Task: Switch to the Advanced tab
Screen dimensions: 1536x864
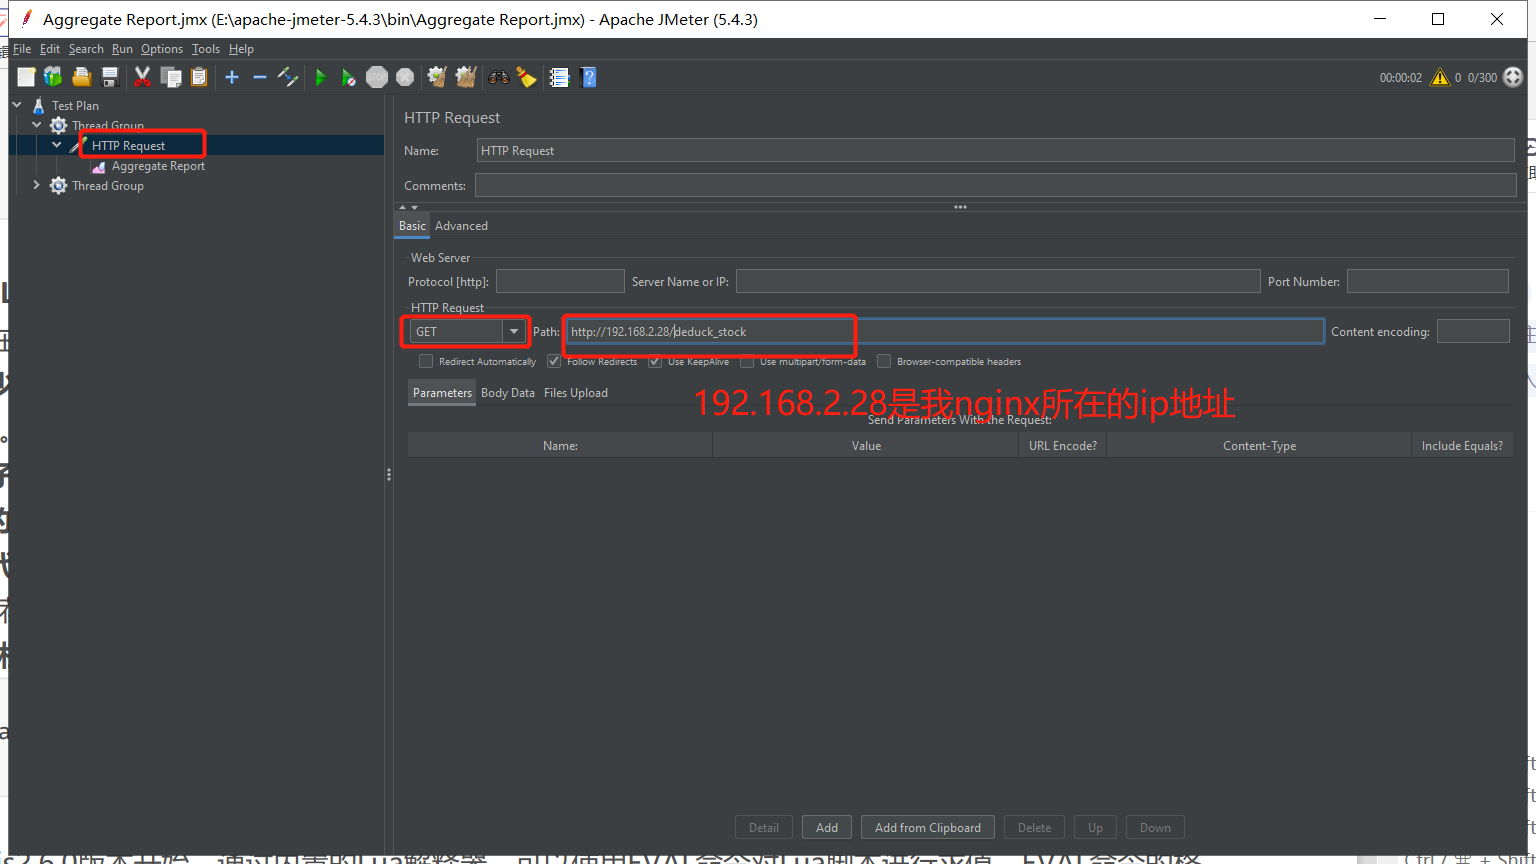Action: [461, 226]
